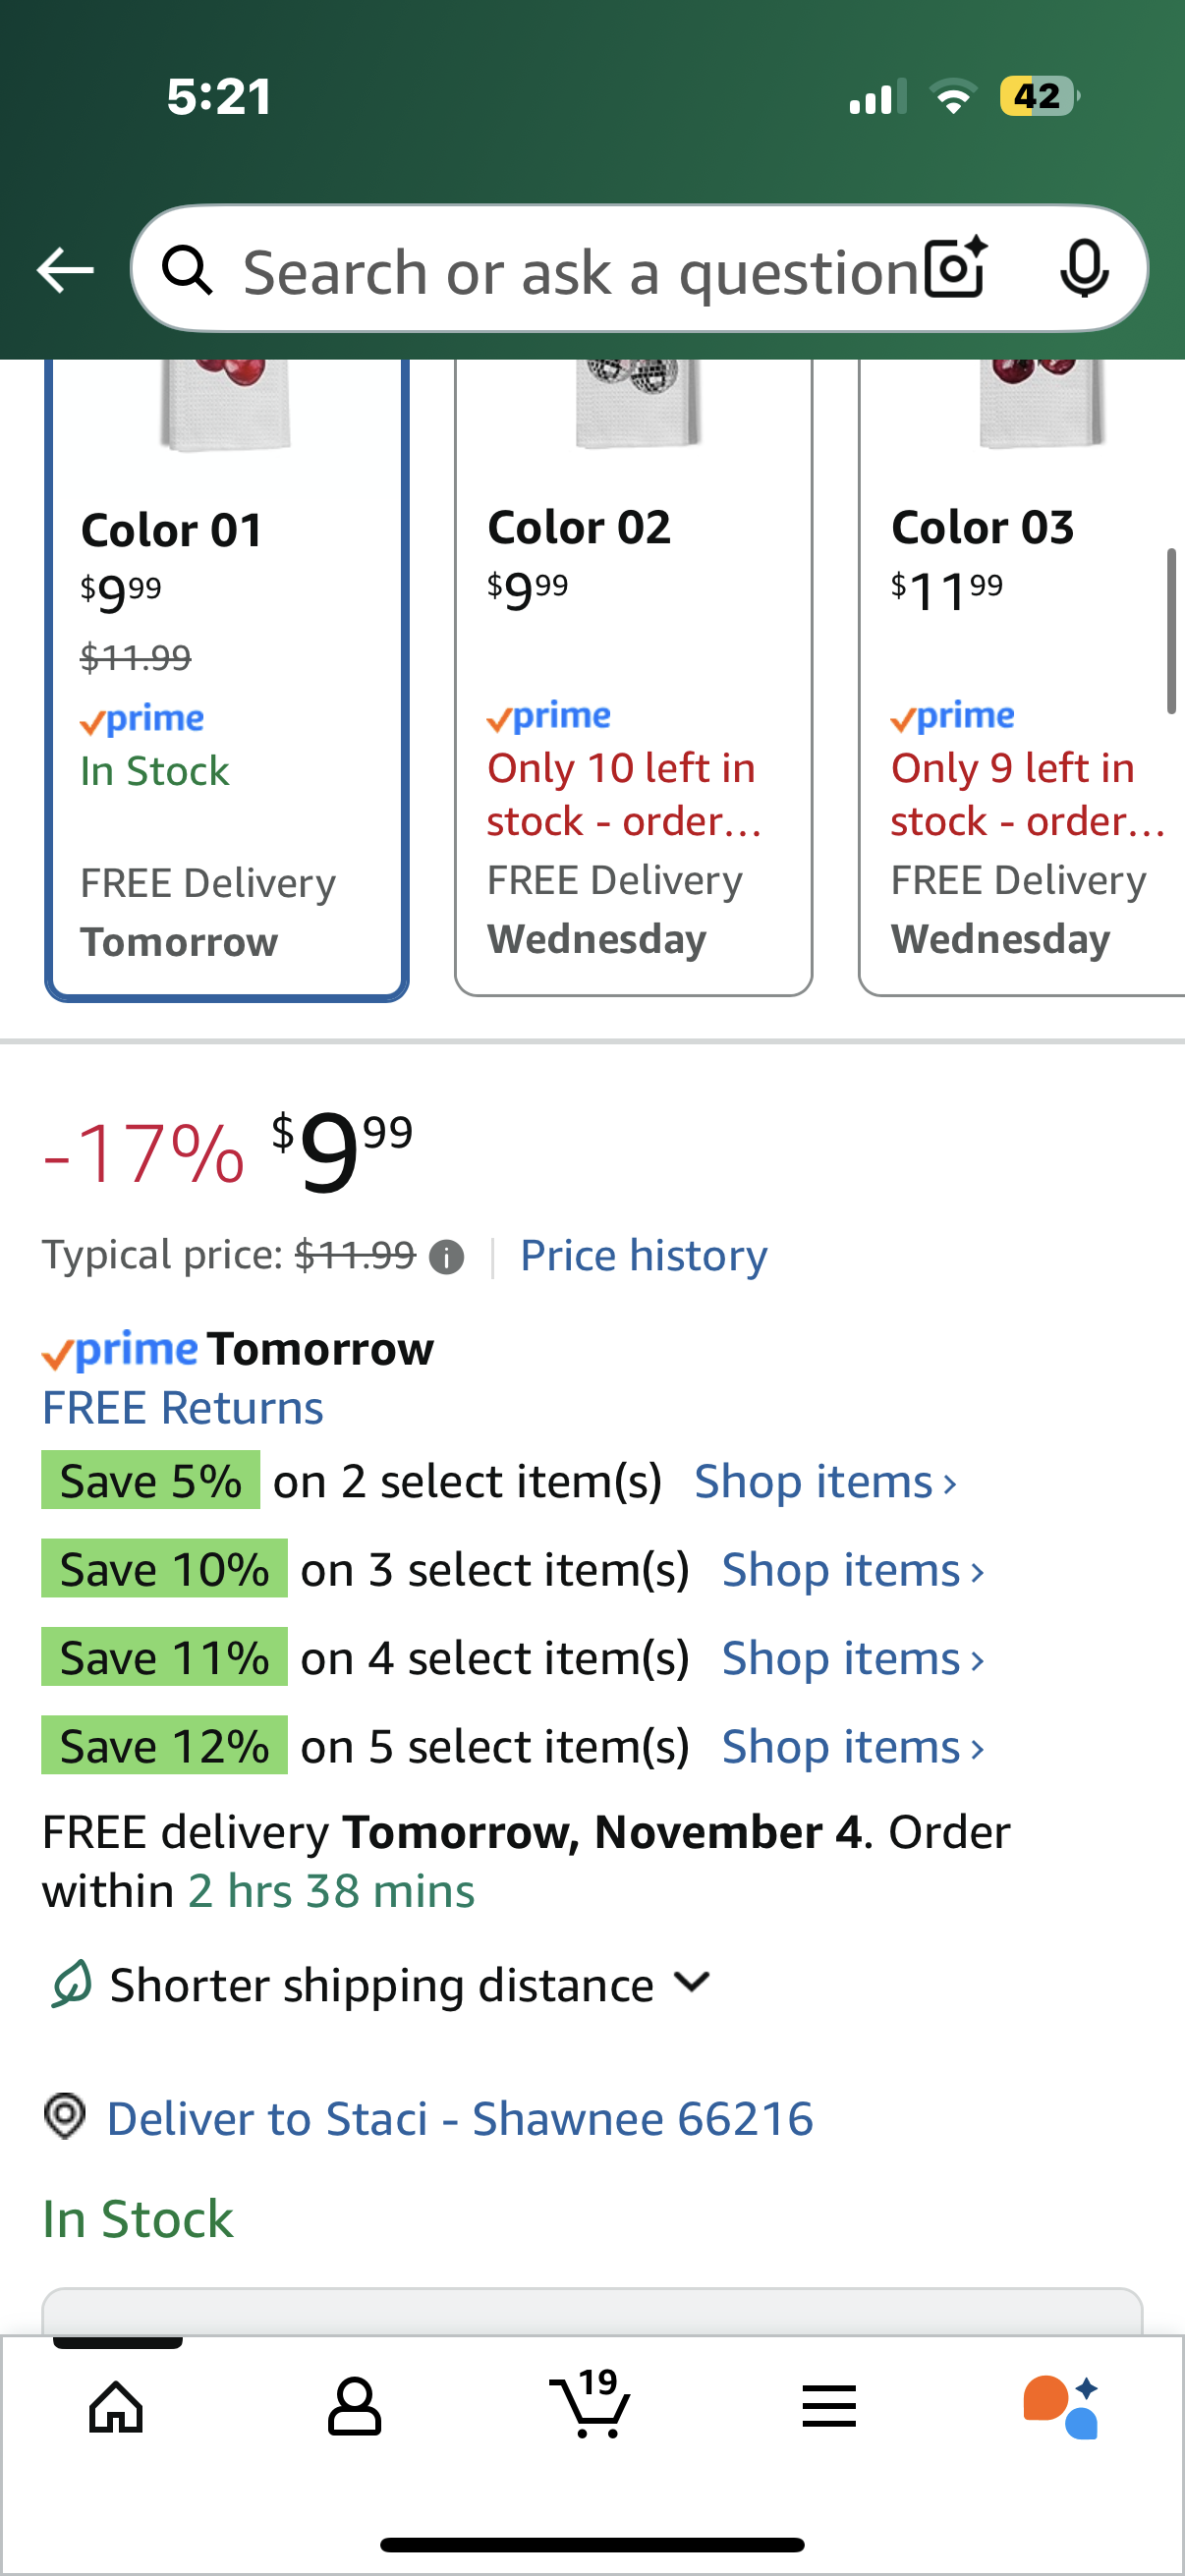This screenshot has width=1185, height=2576.
Task: Tap the microphone voice search icon
Action: tap(1083, 268)
